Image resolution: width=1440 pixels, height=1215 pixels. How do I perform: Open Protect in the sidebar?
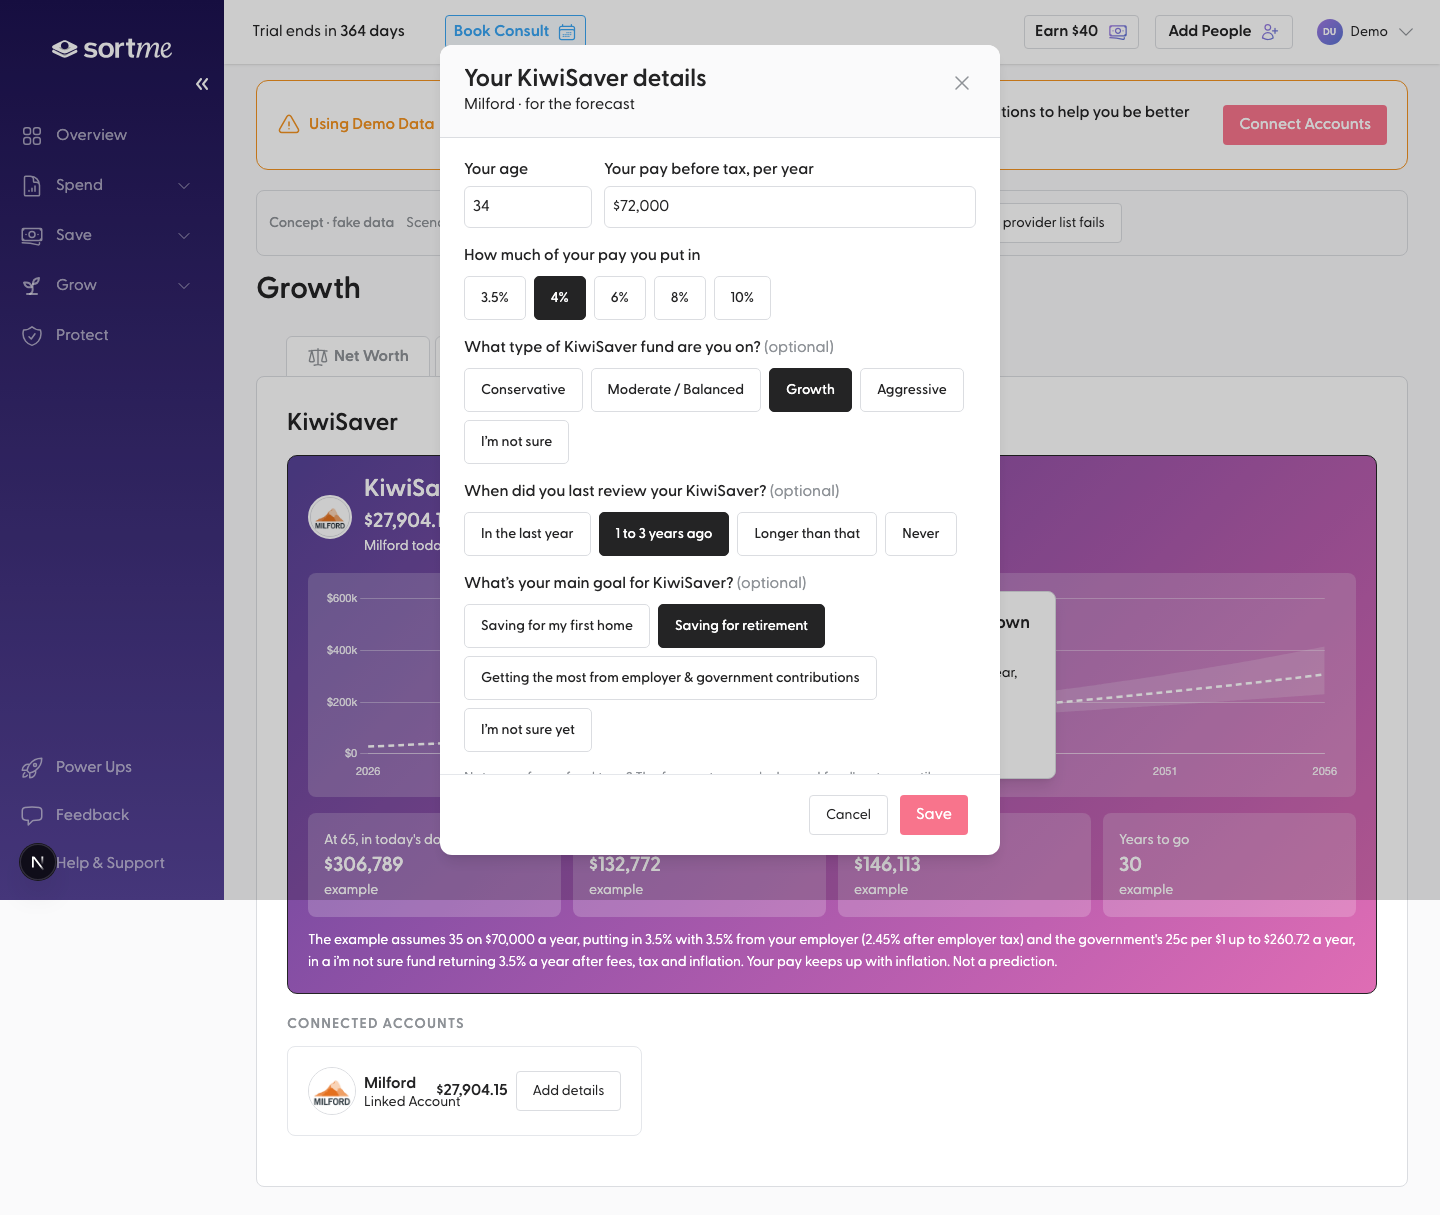pos(82,335)
